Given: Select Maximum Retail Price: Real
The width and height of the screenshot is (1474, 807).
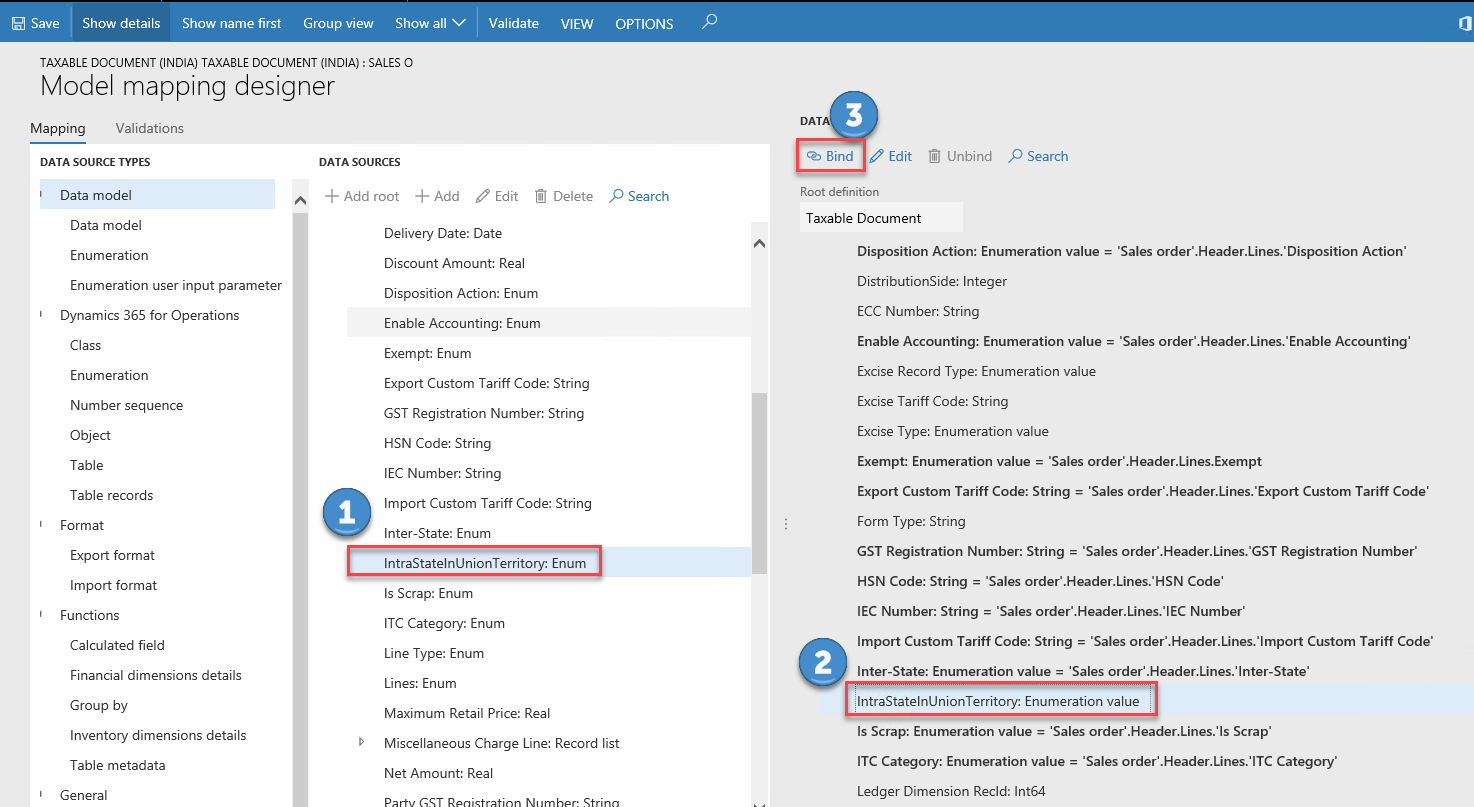Looking at the screenshot, I should click(x=467, y=713).
